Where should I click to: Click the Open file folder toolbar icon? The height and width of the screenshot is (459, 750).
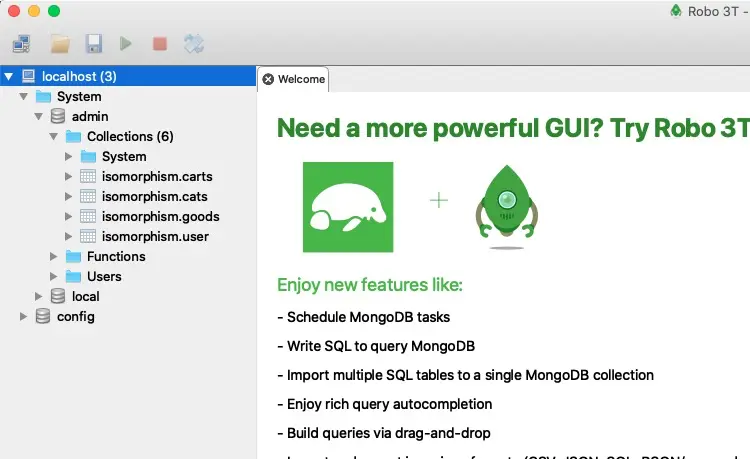(60, 44)
